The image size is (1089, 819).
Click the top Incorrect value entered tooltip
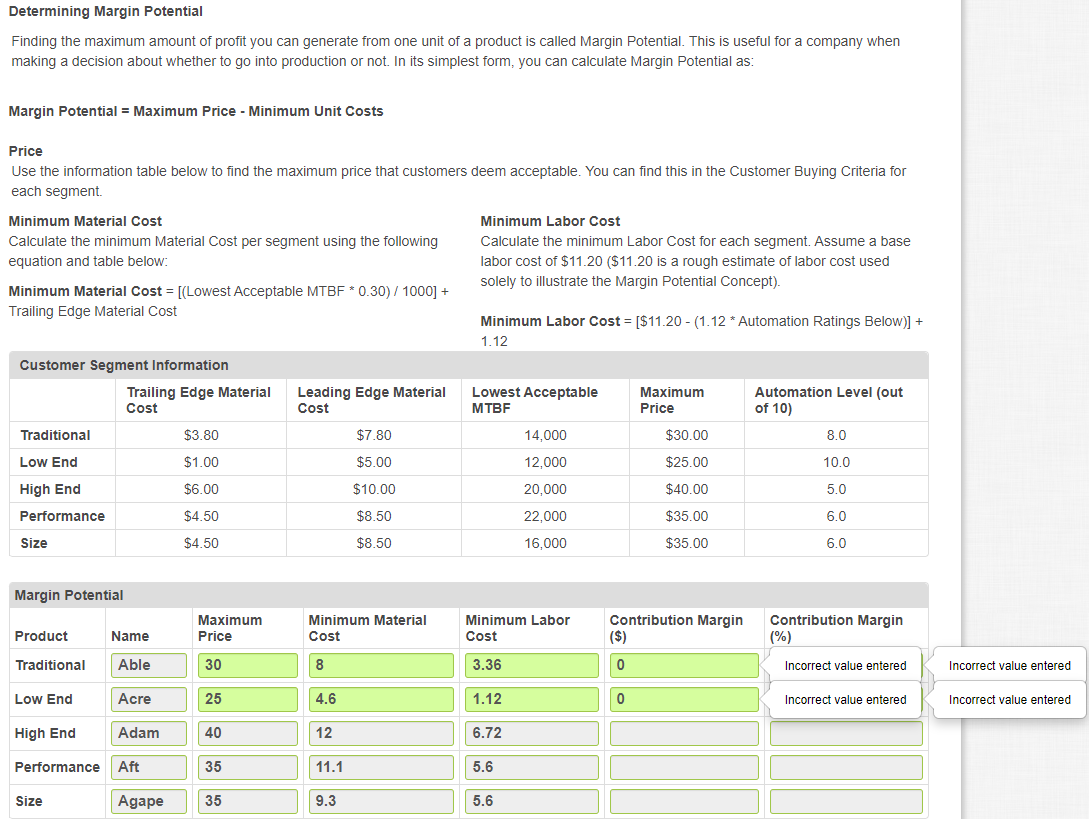pos(845,664)
